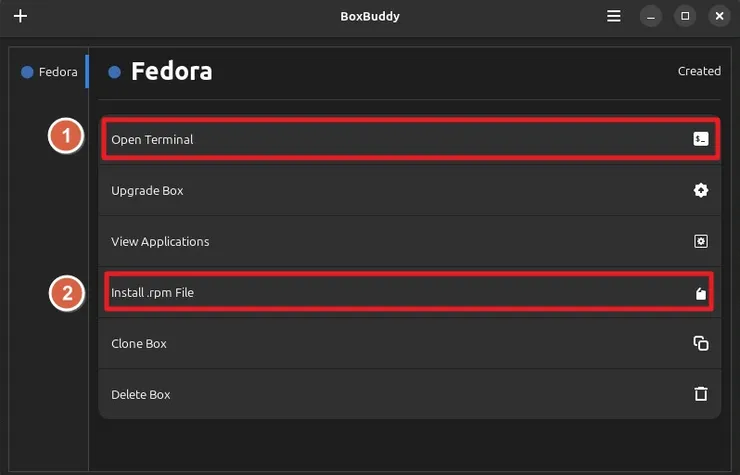Minimize the BoxBuddy window
740x475 pixels.
tap(651, 16)
